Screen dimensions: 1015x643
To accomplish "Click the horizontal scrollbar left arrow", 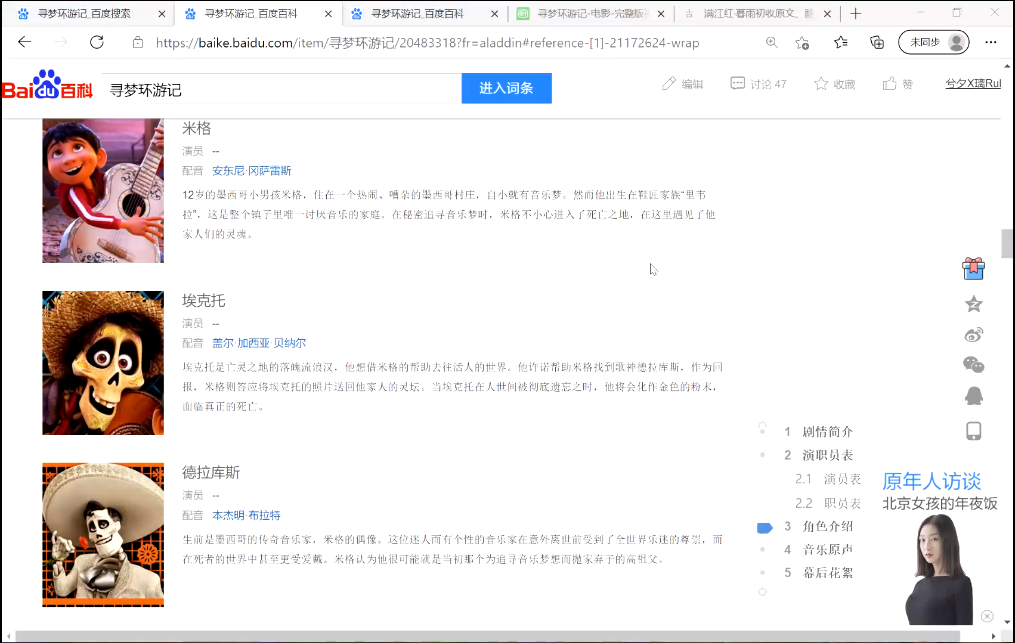I will pos(8,637).
